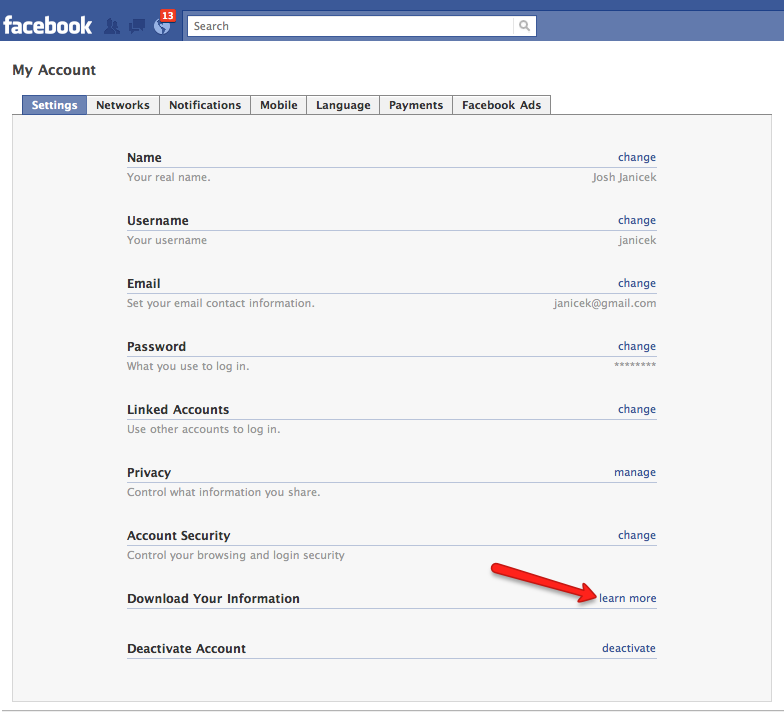Click change link for Username
Viewport: 784px width, 712px height.
[x=636, y=220]
